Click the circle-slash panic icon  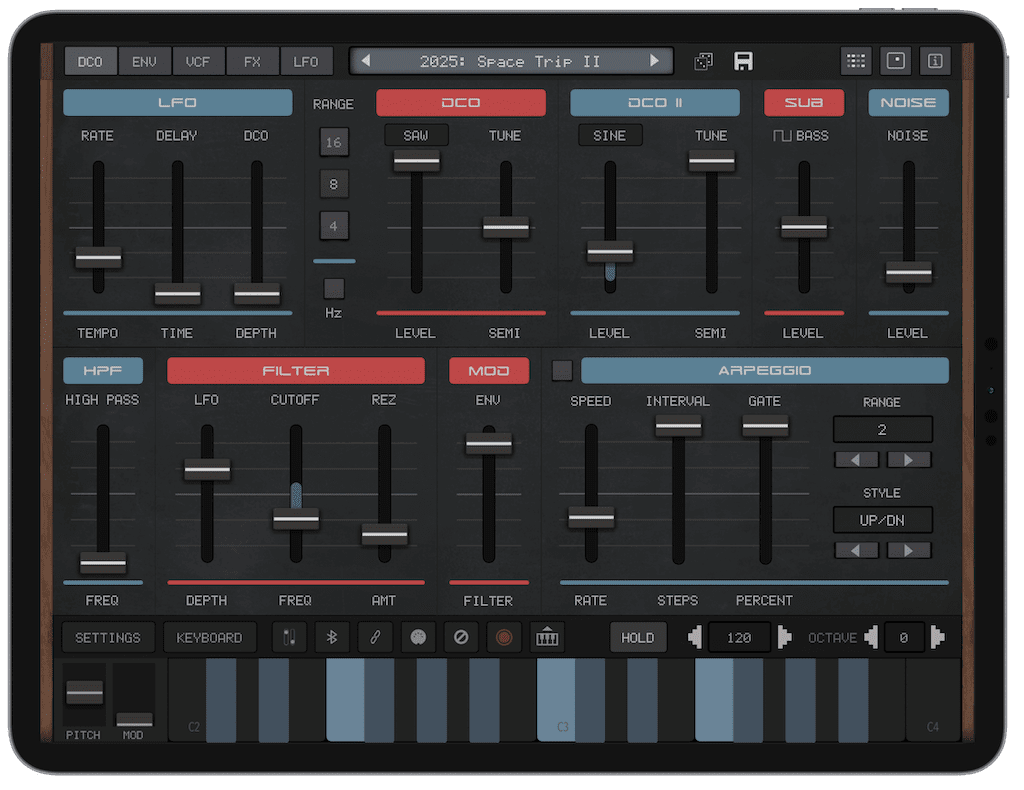[x=461, y=637]
